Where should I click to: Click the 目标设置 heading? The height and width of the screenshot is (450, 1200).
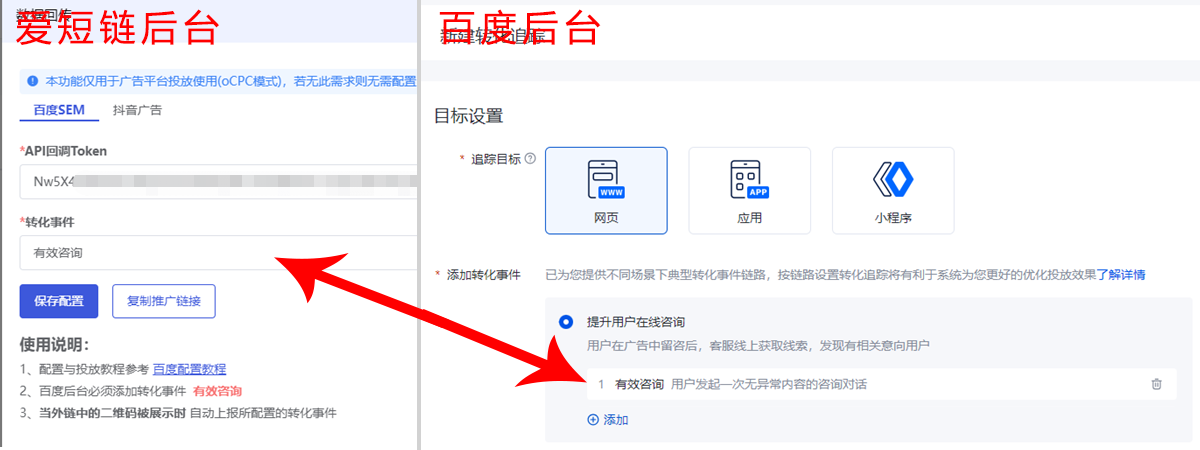[x=468, y=116]
